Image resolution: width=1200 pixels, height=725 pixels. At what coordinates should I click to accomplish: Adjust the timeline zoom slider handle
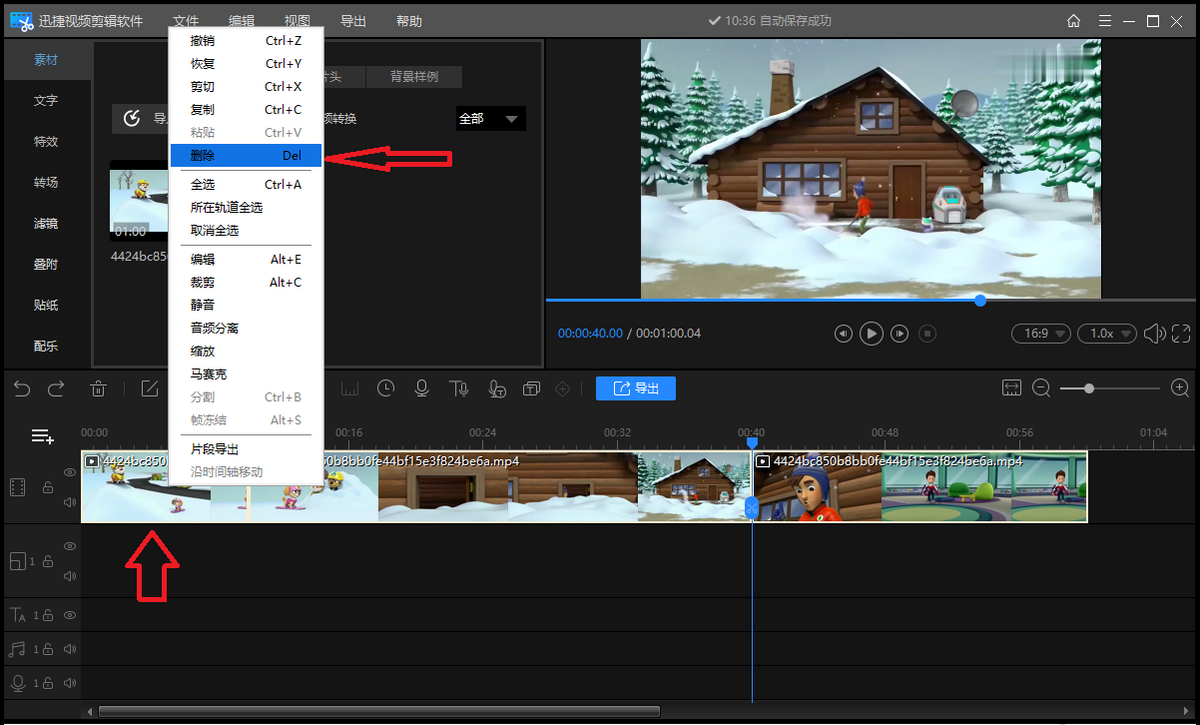pyautogui.click(x=1089, y=388)
